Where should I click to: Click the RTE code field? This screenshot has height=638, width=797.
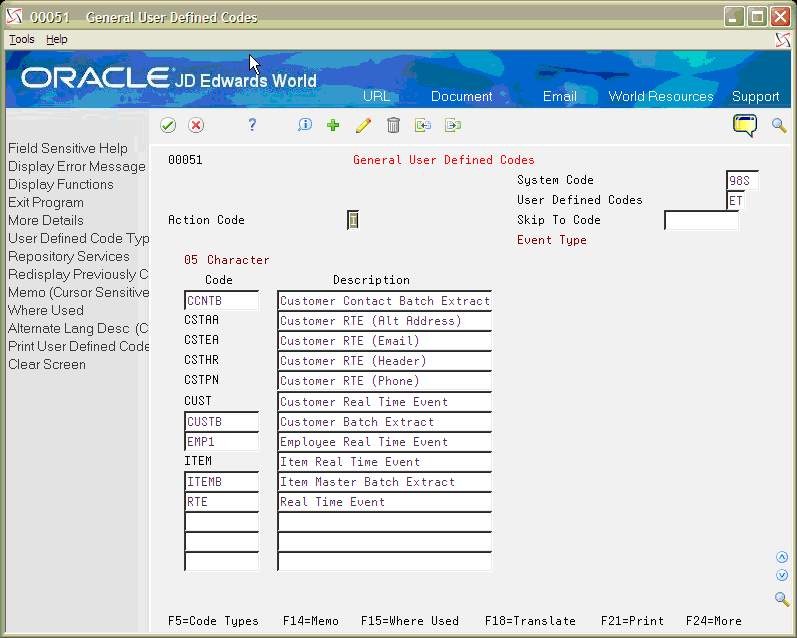click(x=222, y=502)
